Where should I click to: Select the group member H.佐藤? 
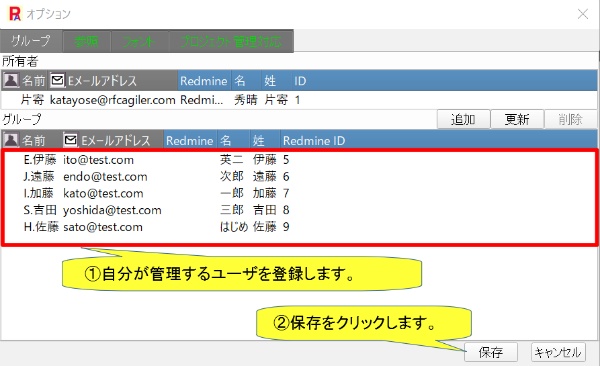pos(41,227)
